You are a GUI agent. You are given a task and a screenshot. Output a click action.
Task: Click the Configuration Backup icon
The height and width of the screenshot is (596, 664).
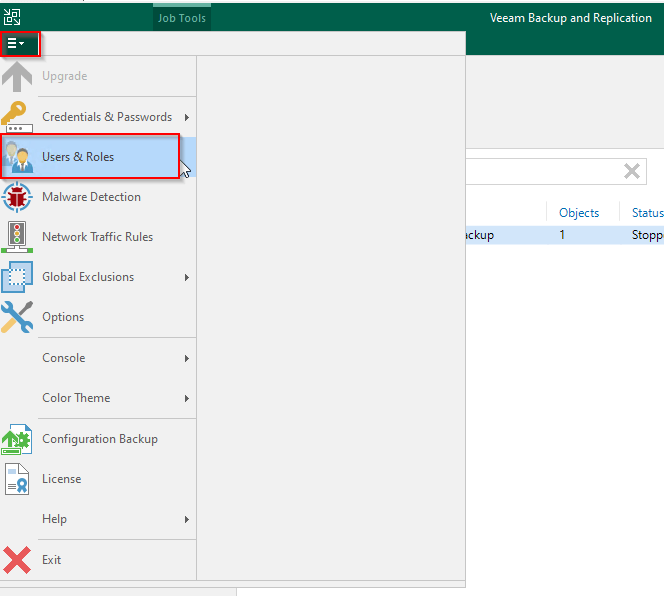pos(17,439)
